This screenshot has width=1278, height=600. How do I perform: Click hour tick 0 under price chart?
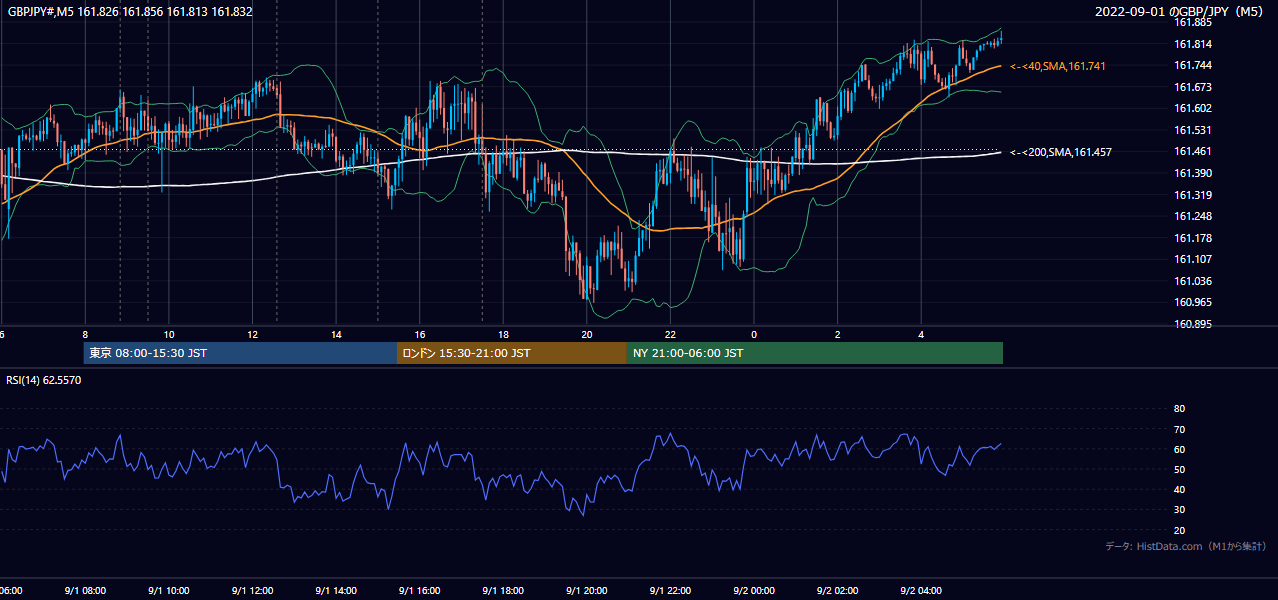tap(754, 334)
